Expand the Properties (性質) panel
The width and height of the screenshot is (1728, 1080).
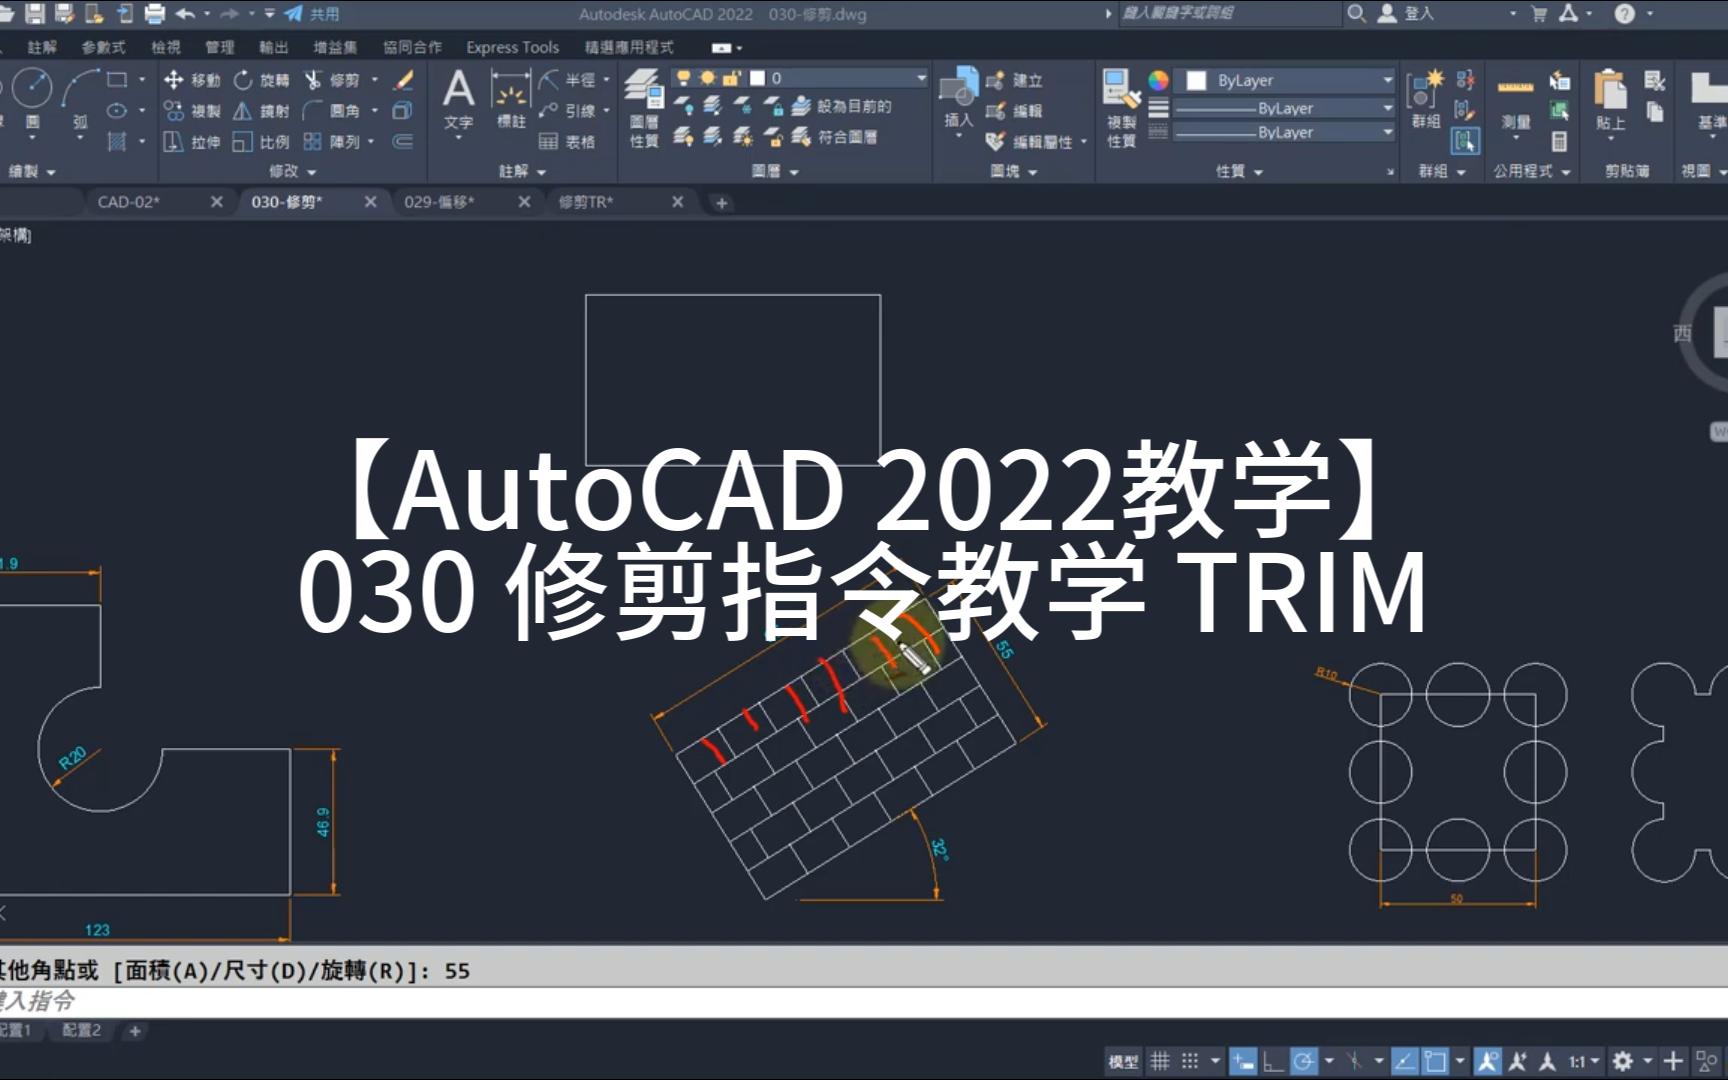tap(1239, 171)
